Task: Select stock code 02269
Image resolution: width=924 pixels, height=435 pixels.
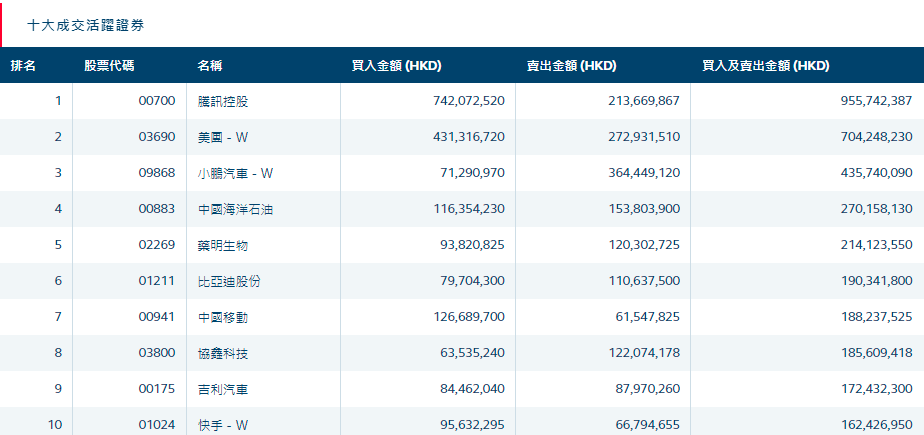Action: point(157,245)
